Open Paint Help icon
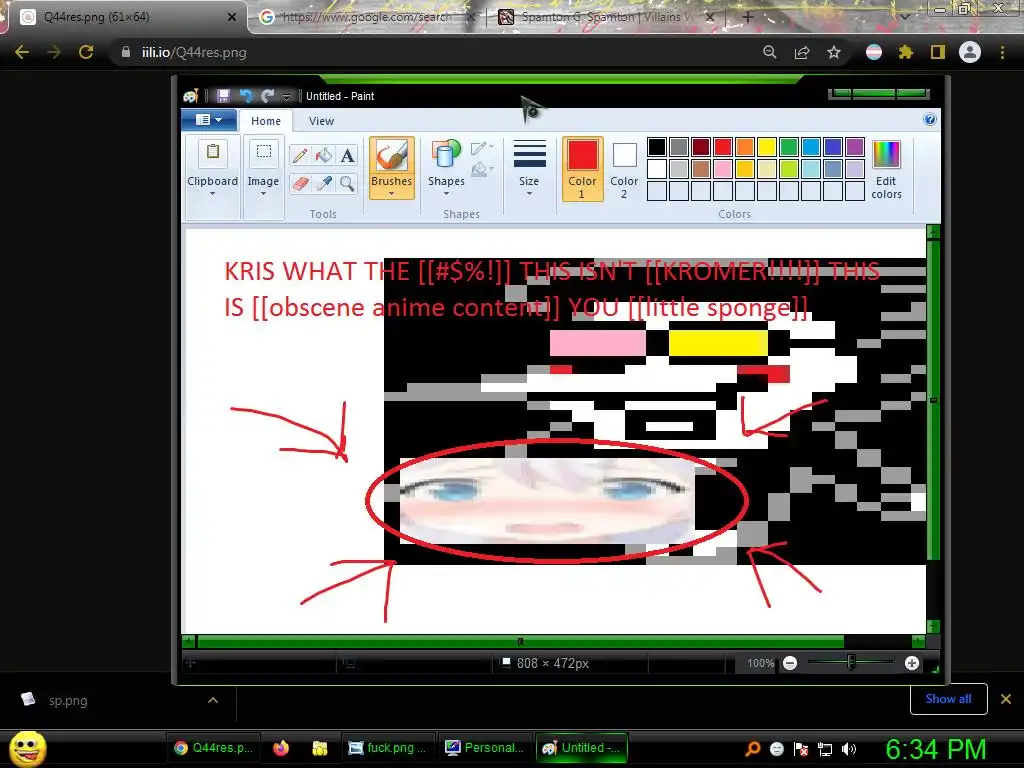Image resolution: width=1024 pixels, height=768 pixels. pyautogui.click(x=930, y=119)
